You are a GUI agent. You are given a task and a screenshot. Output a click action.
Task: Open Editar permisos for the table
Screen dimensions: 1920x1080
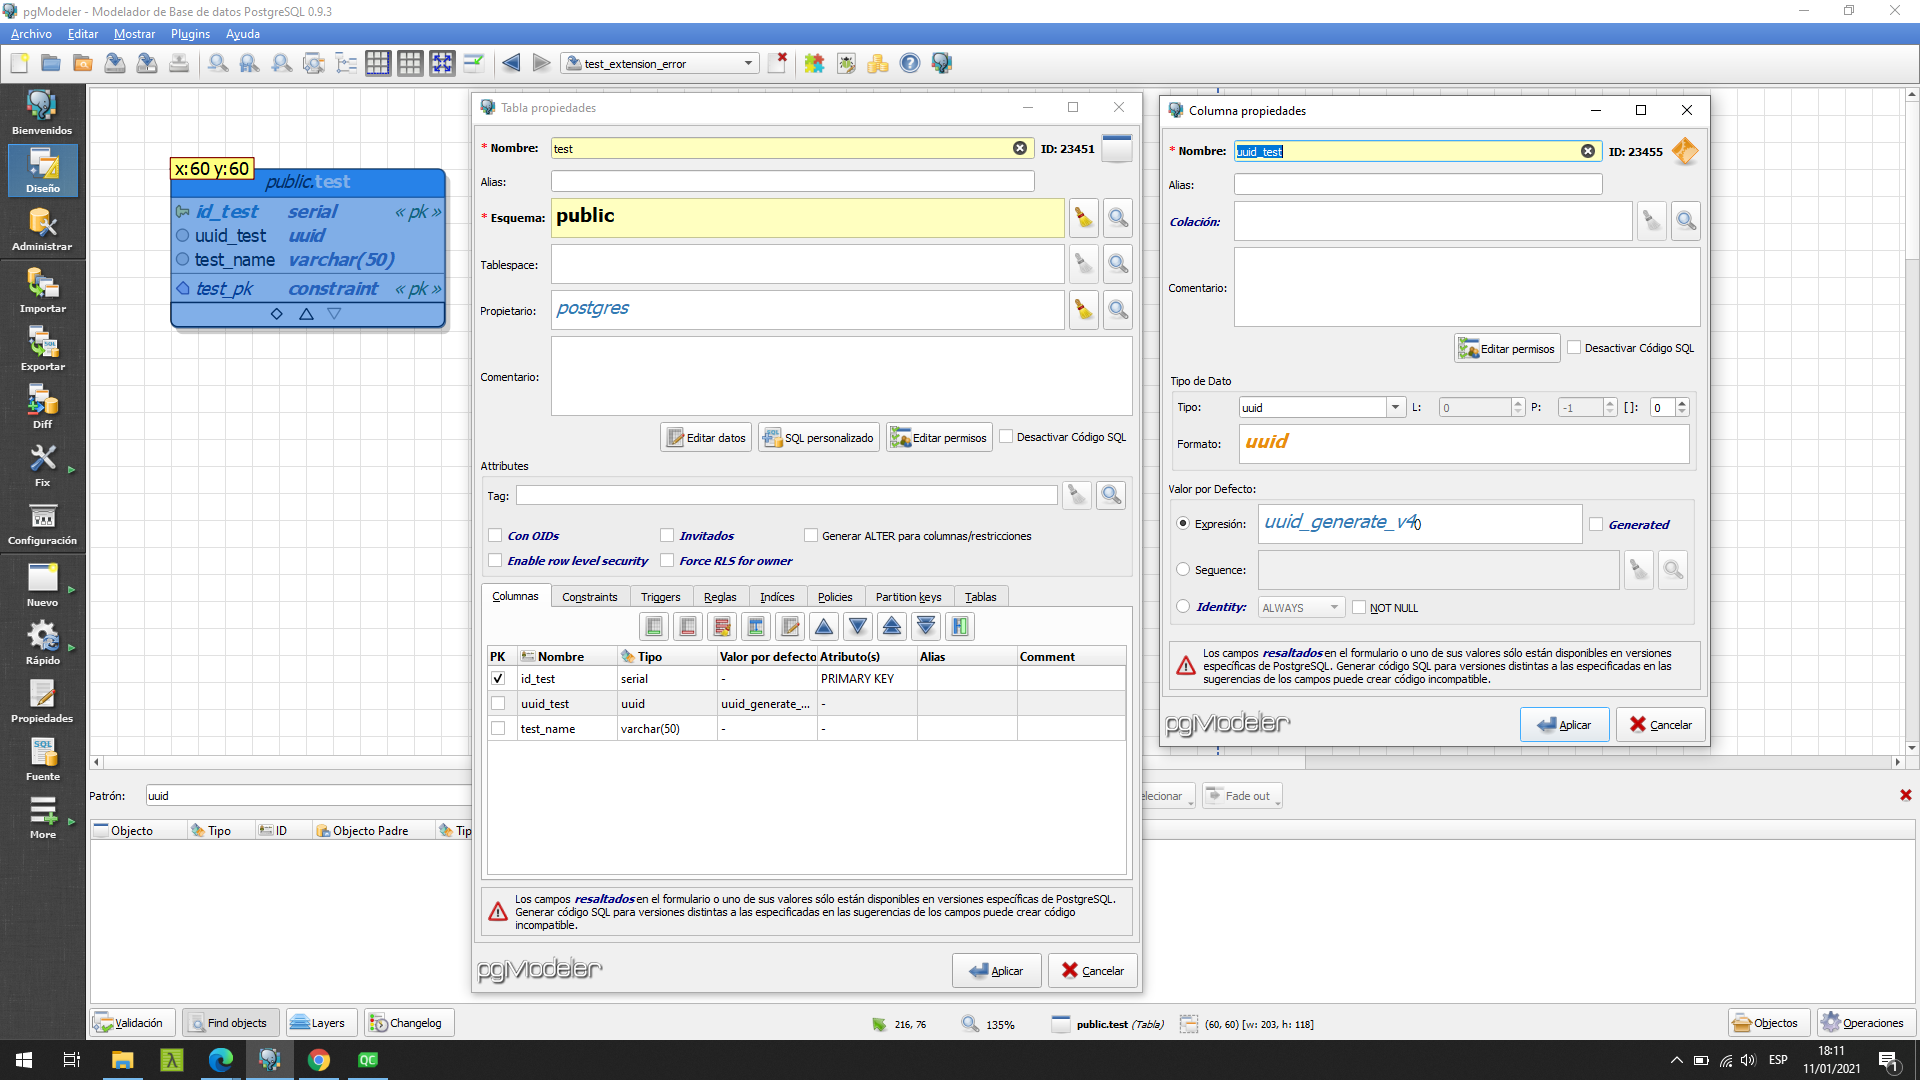(x=938, y=437)
